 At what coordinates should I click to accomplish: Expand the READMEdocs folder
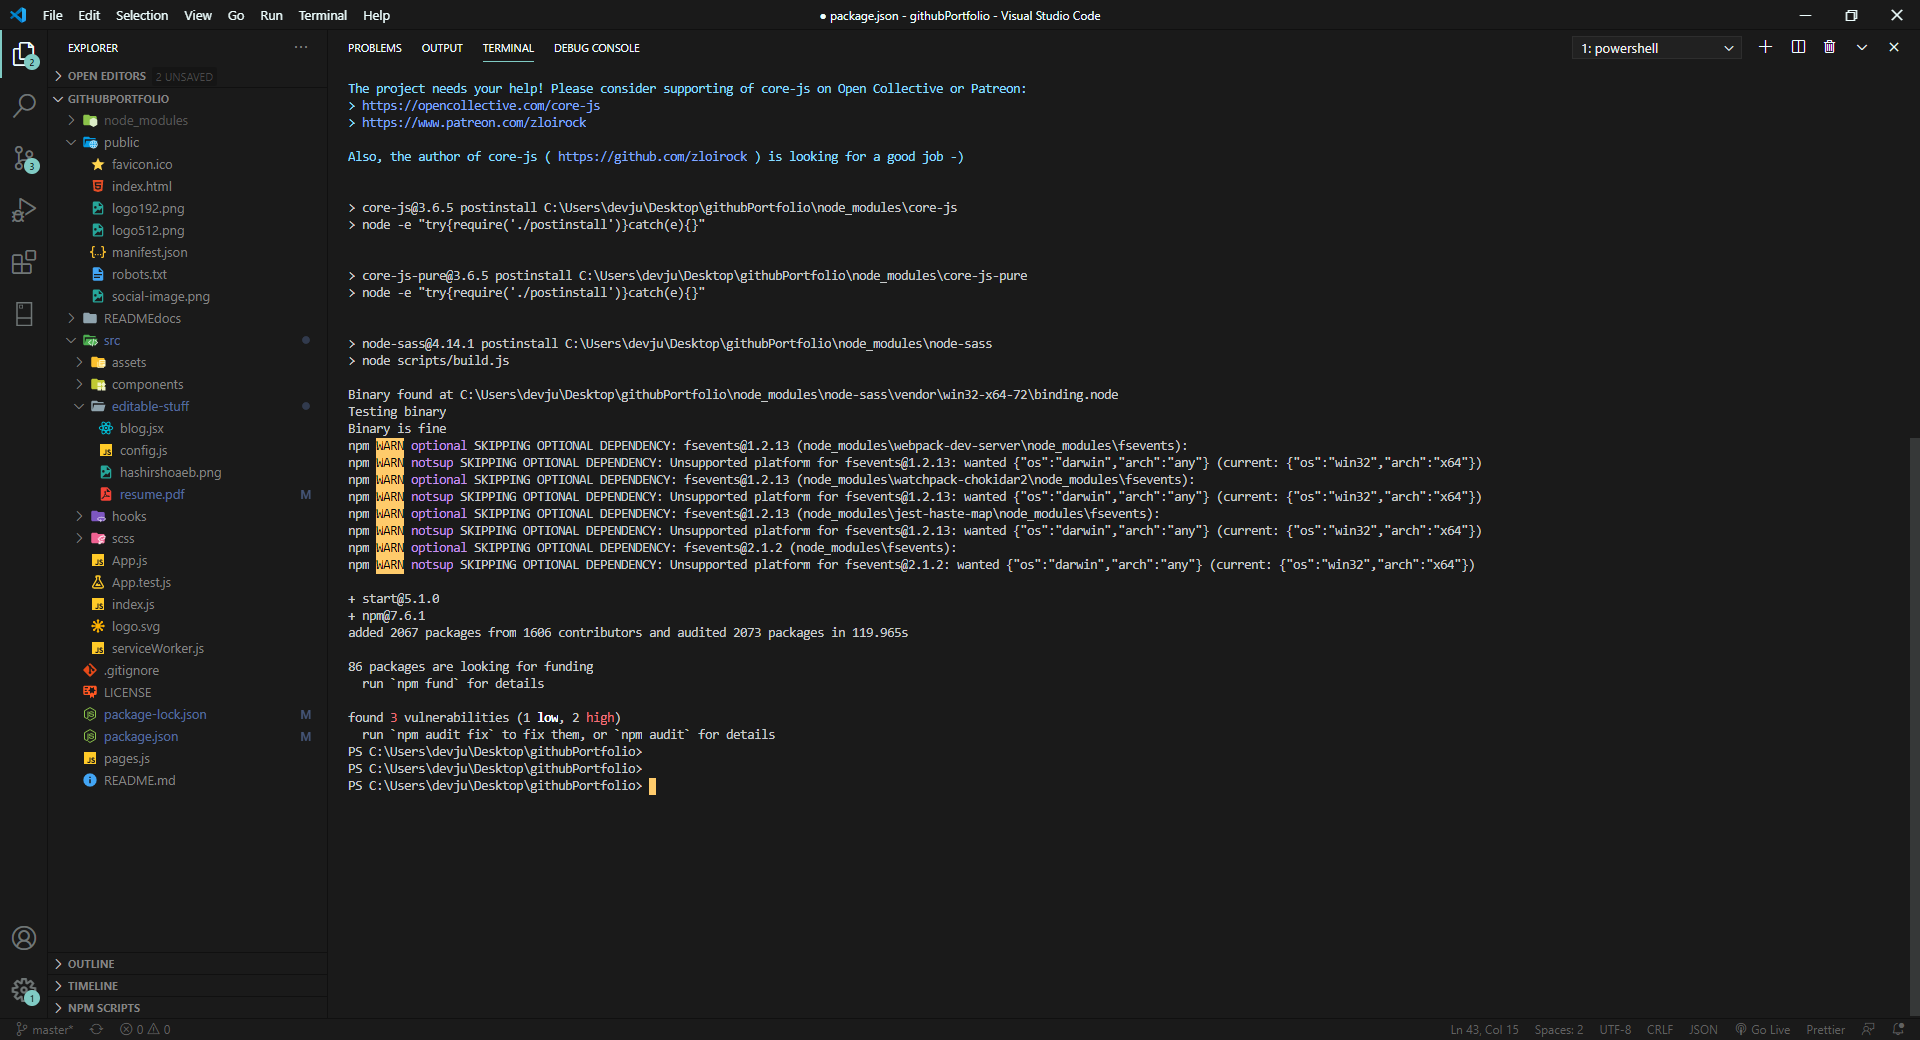click(188, 318)
